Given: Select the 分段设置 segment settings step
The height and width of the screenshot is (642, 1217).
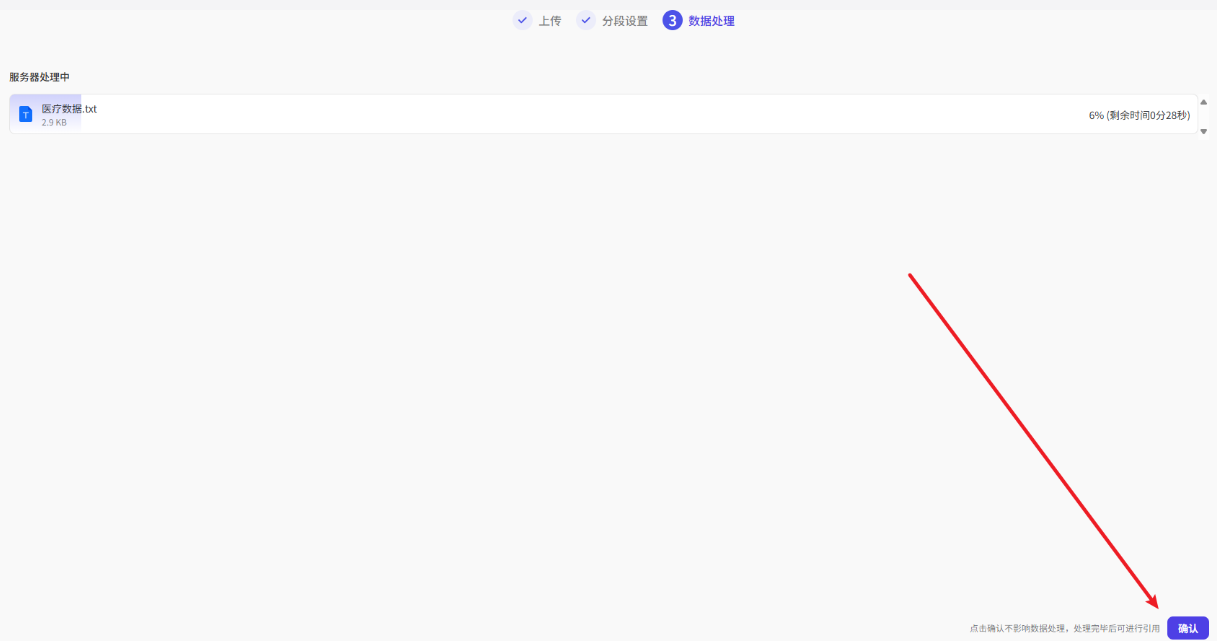Looking at the screenshot, I should [625, 21].
